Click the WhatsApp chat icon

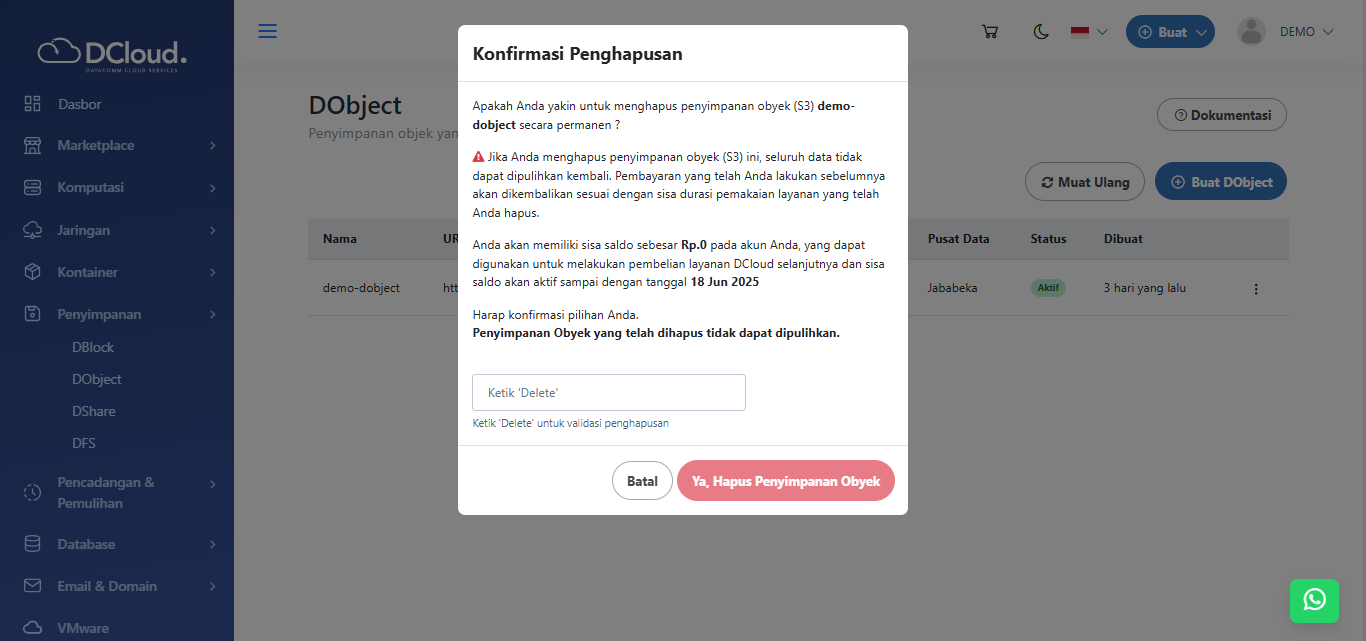(1314, 599)
